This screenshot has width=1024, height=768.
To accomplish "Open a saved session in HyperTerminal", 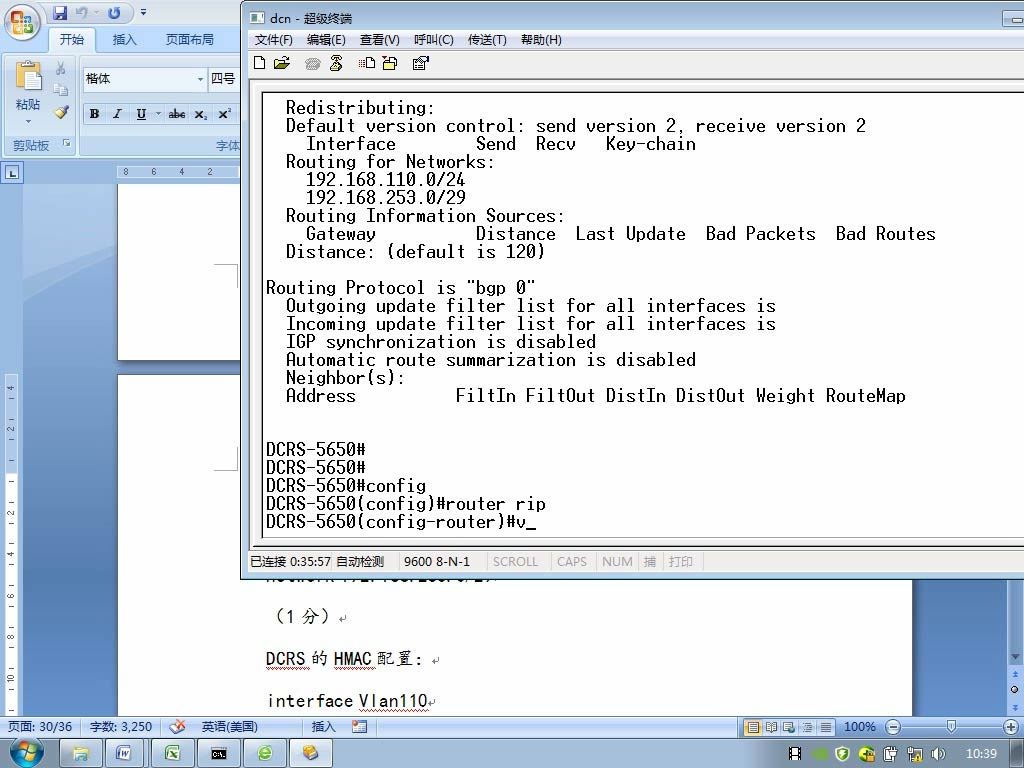I will pyautogui.click(x=282, y=63).
